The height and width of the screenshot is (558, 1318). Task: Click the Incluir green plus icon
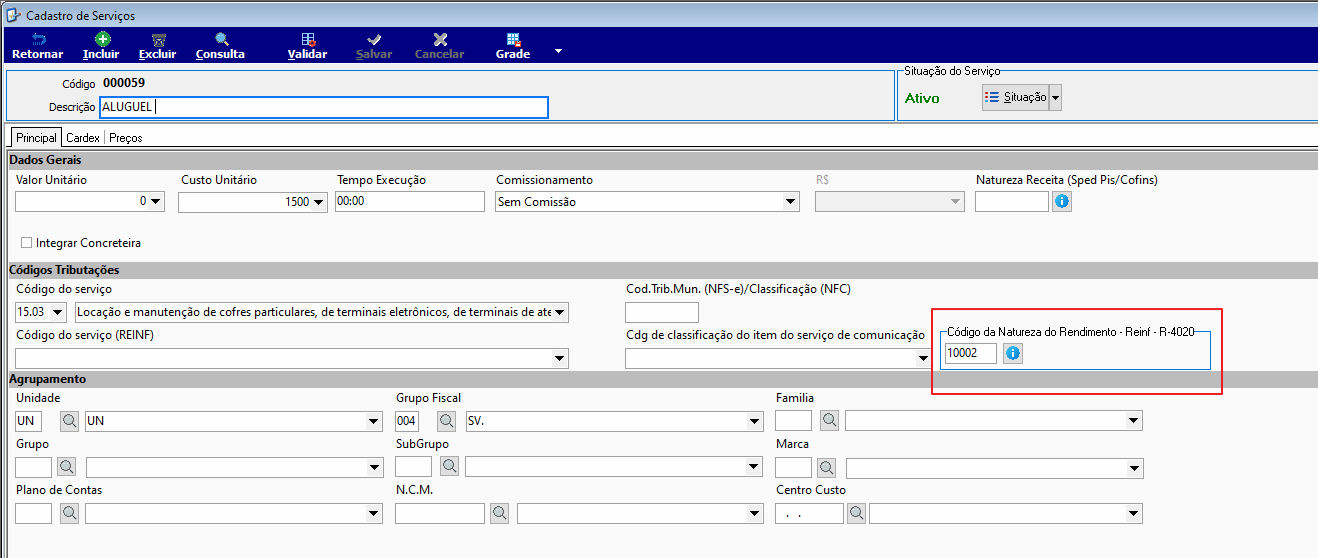click(102, 40)
